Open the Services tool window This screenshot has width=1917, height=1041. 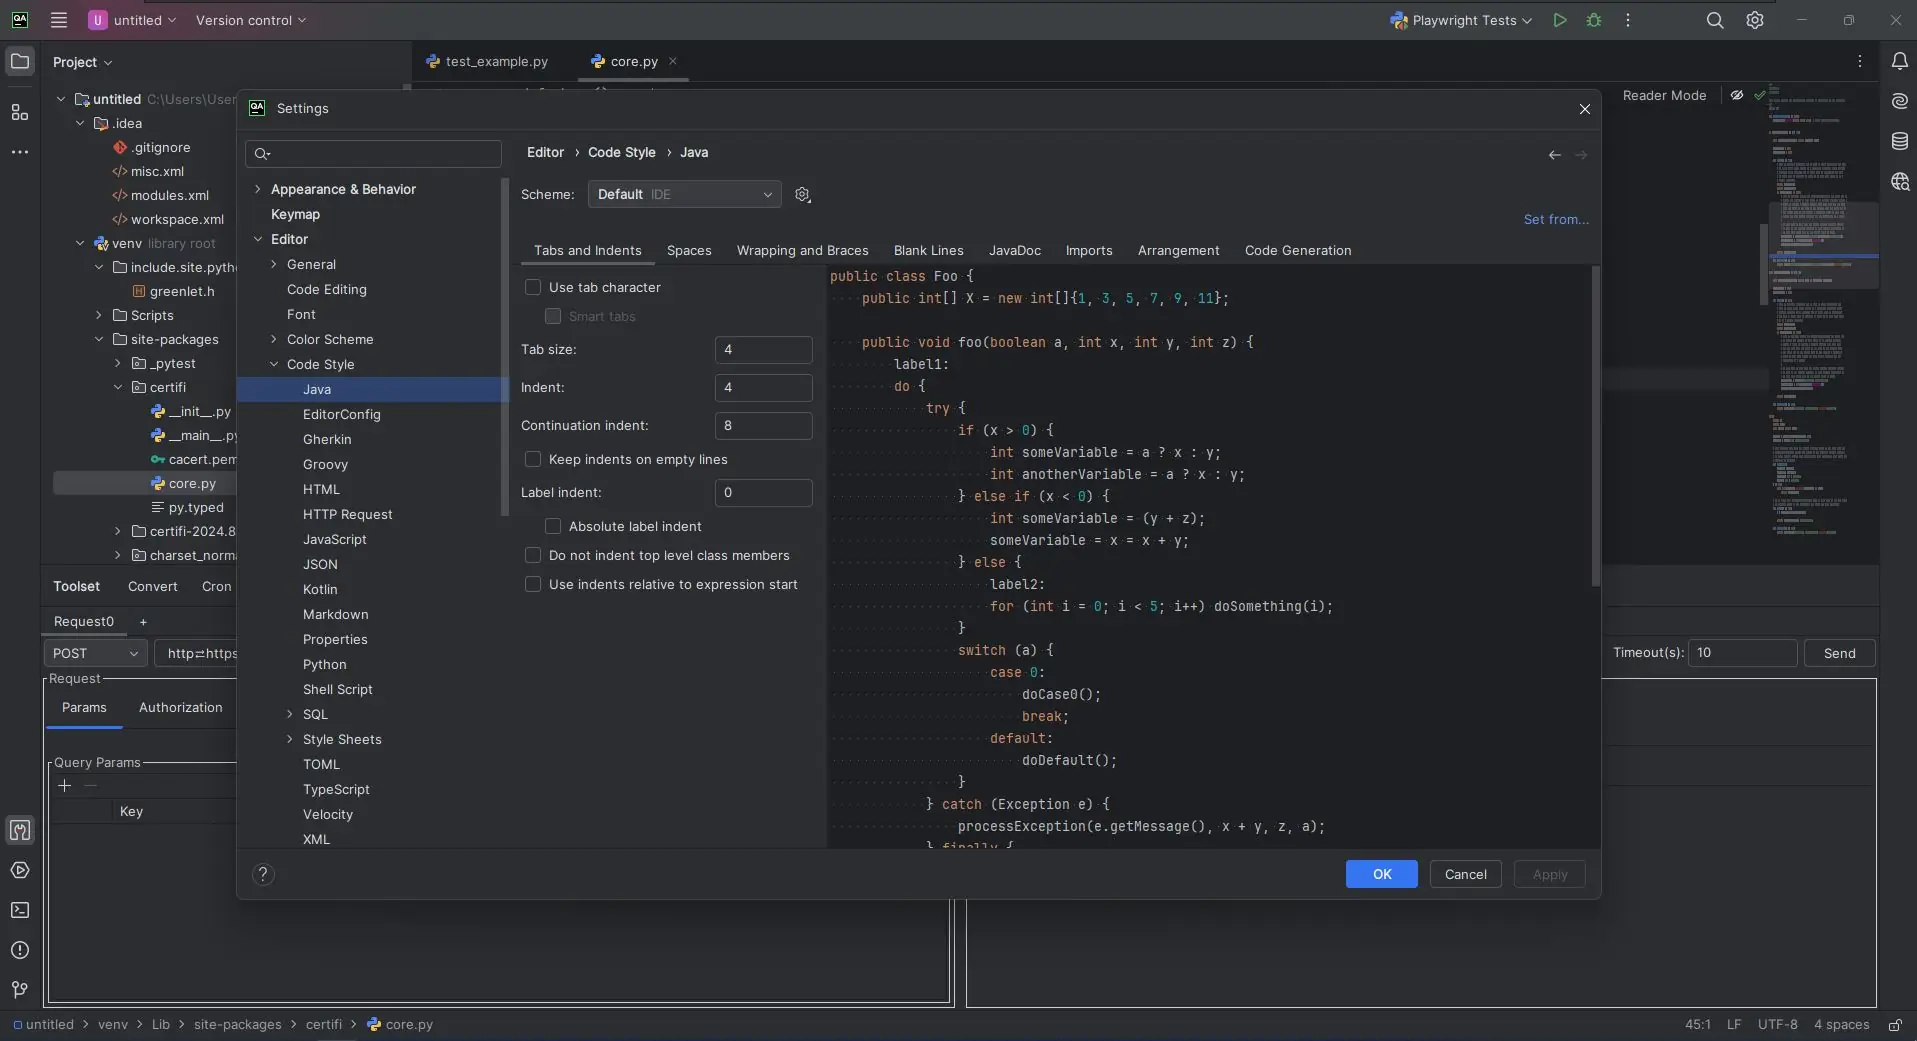pyautogui.click(x=20, y=870)
